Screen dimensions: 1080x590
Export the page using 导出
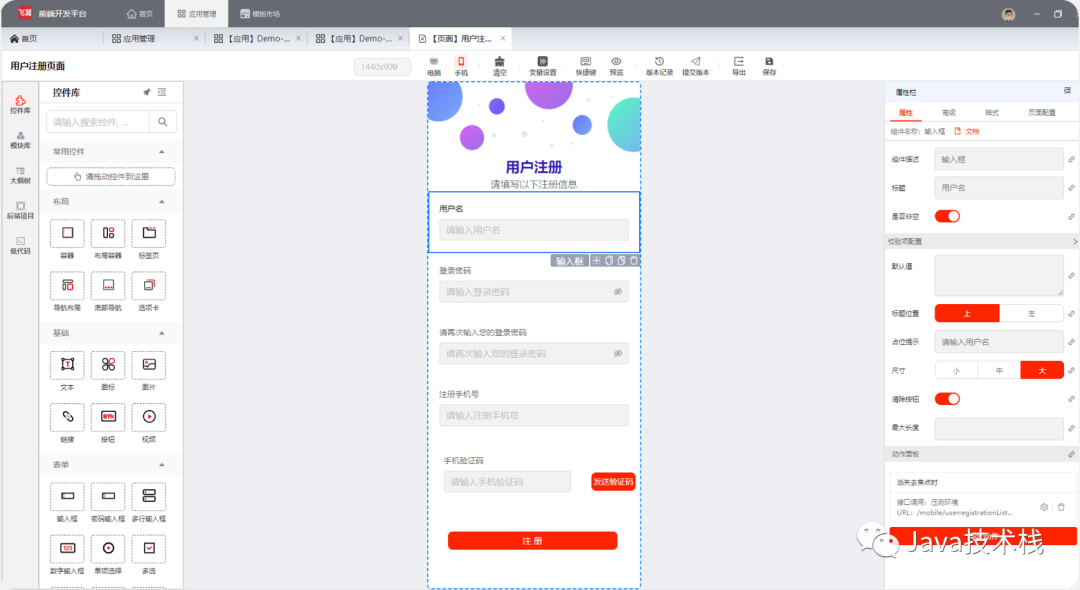738,66
